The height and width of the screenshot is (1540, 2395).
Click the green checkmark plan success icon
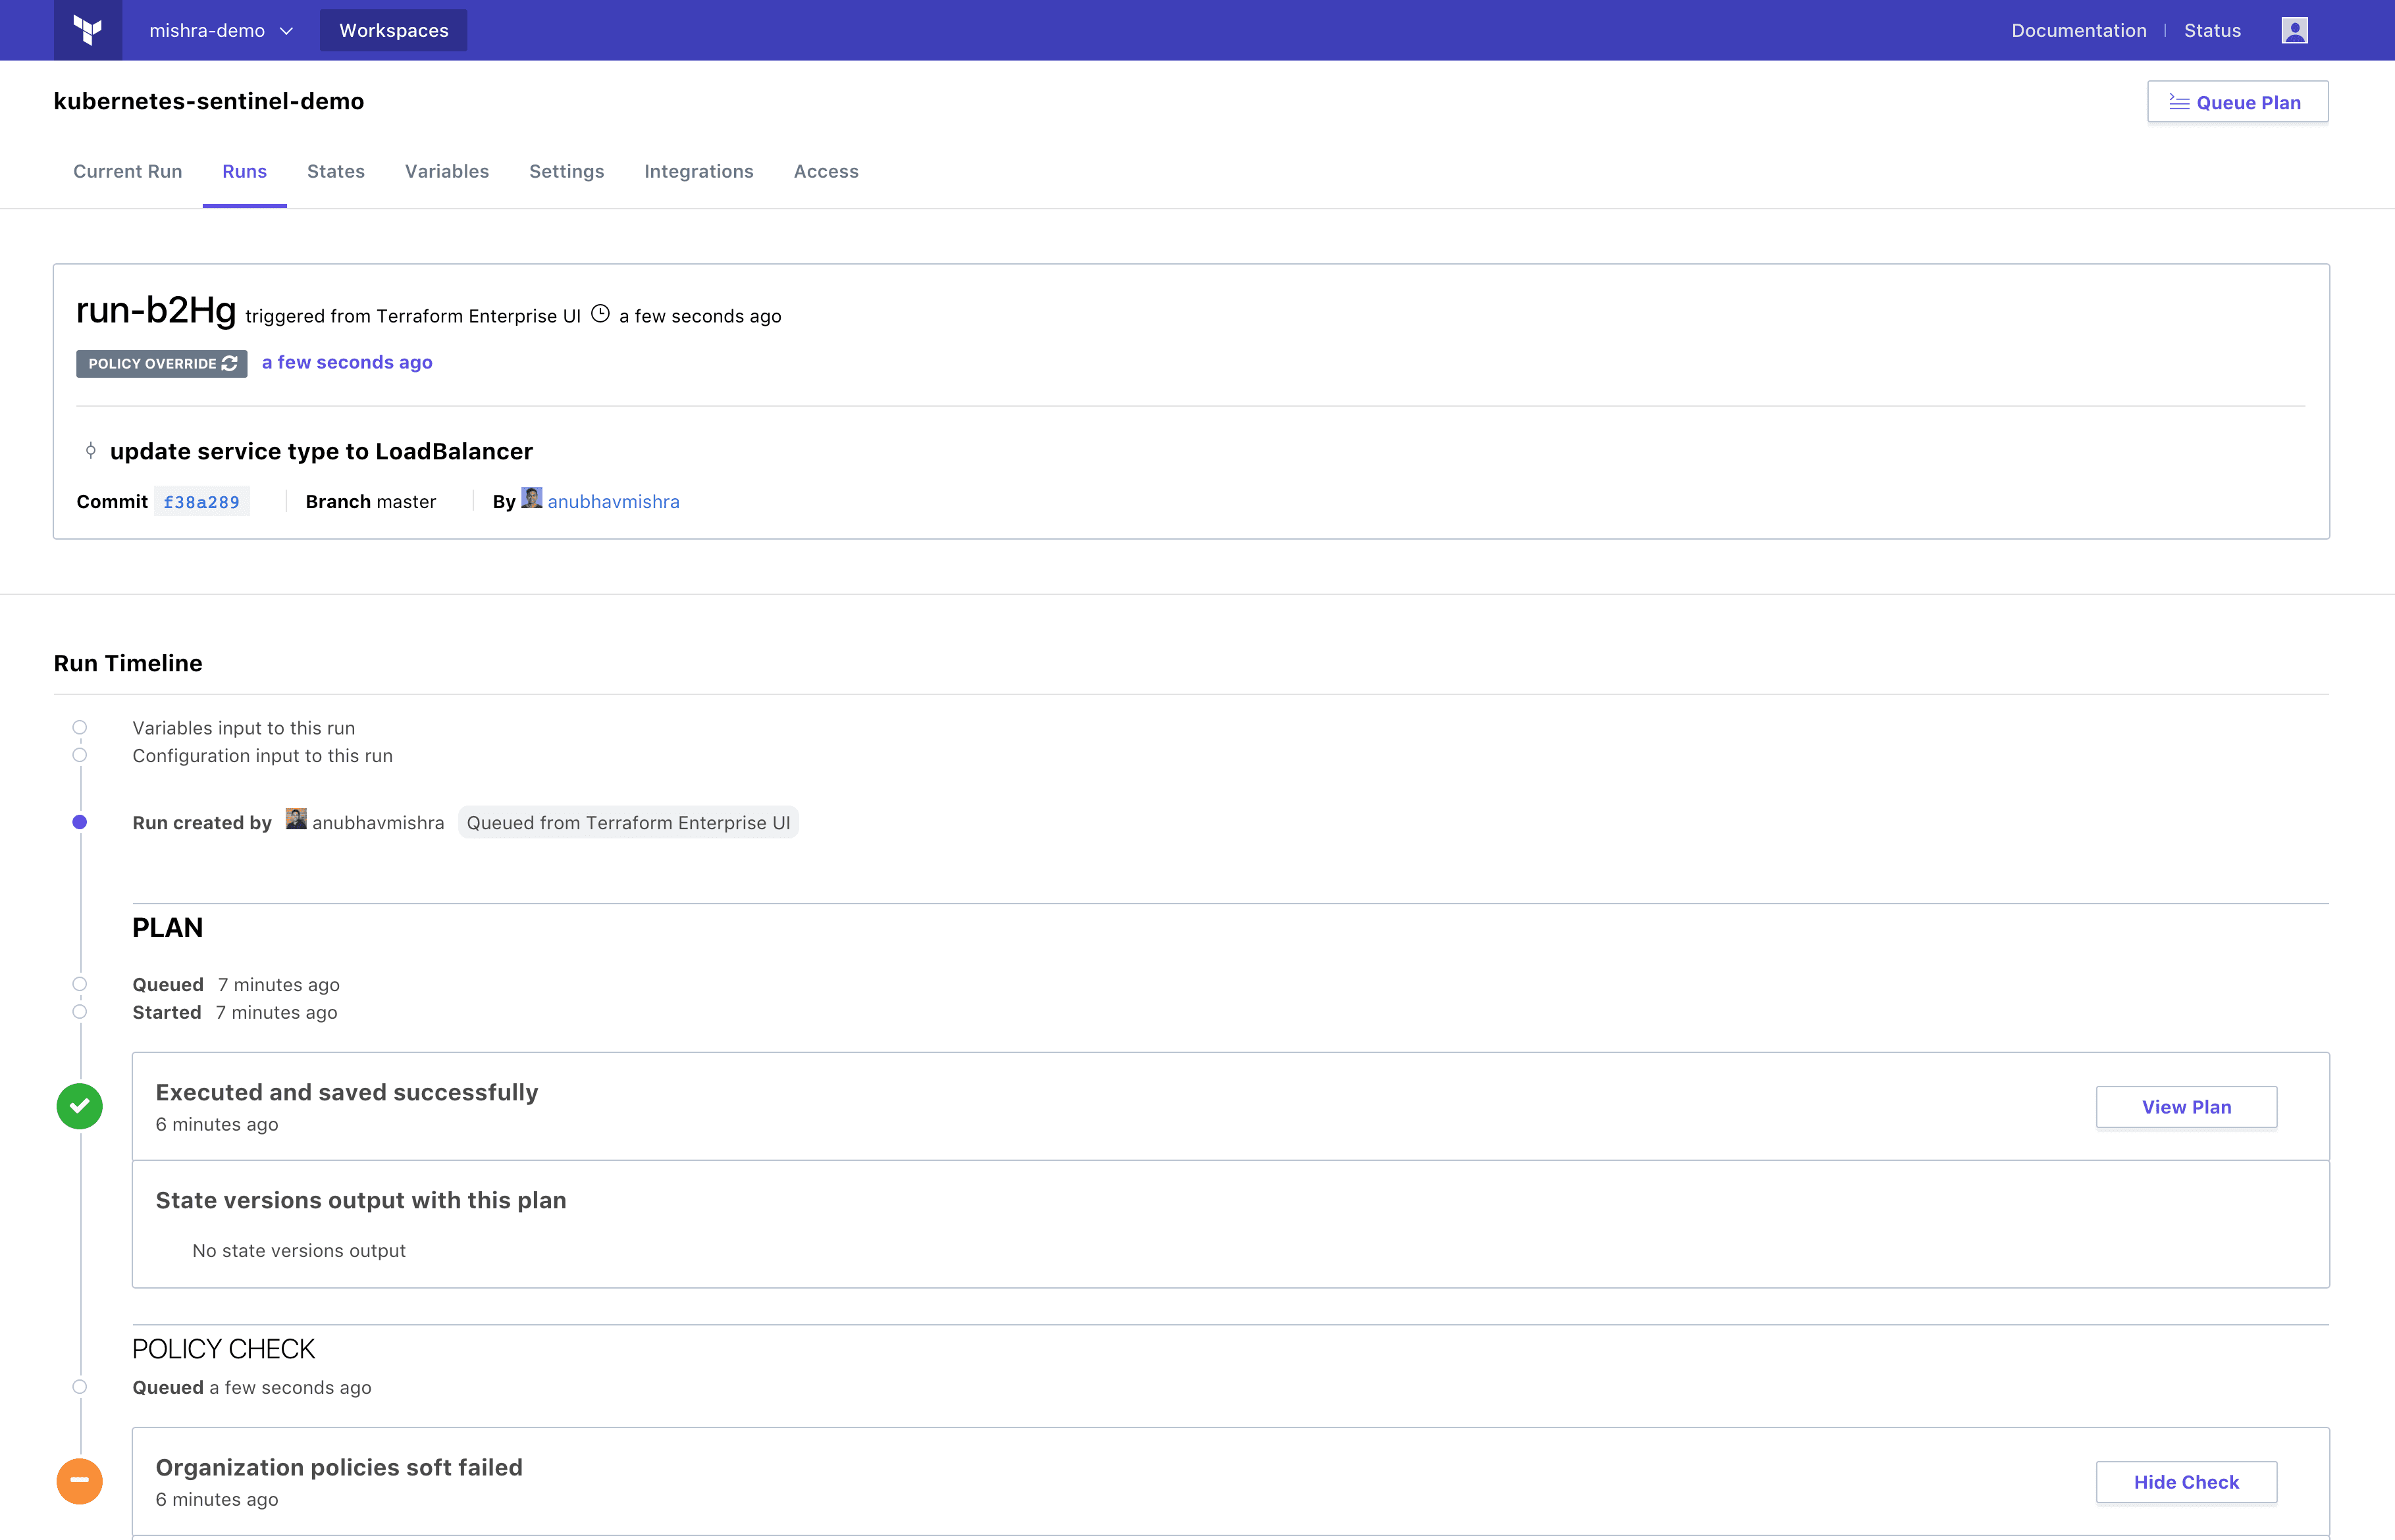tap(80, 1106)
